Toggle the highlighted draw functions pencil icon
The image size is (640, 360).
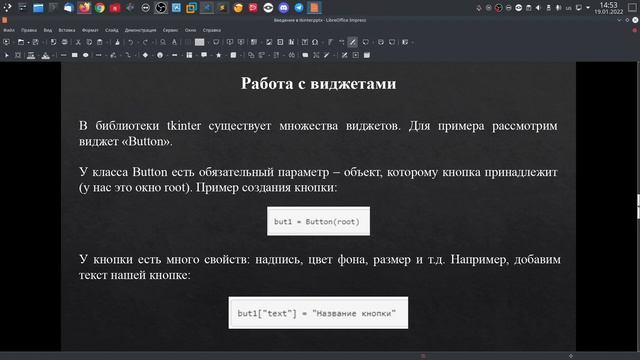(x=352, y=42)
